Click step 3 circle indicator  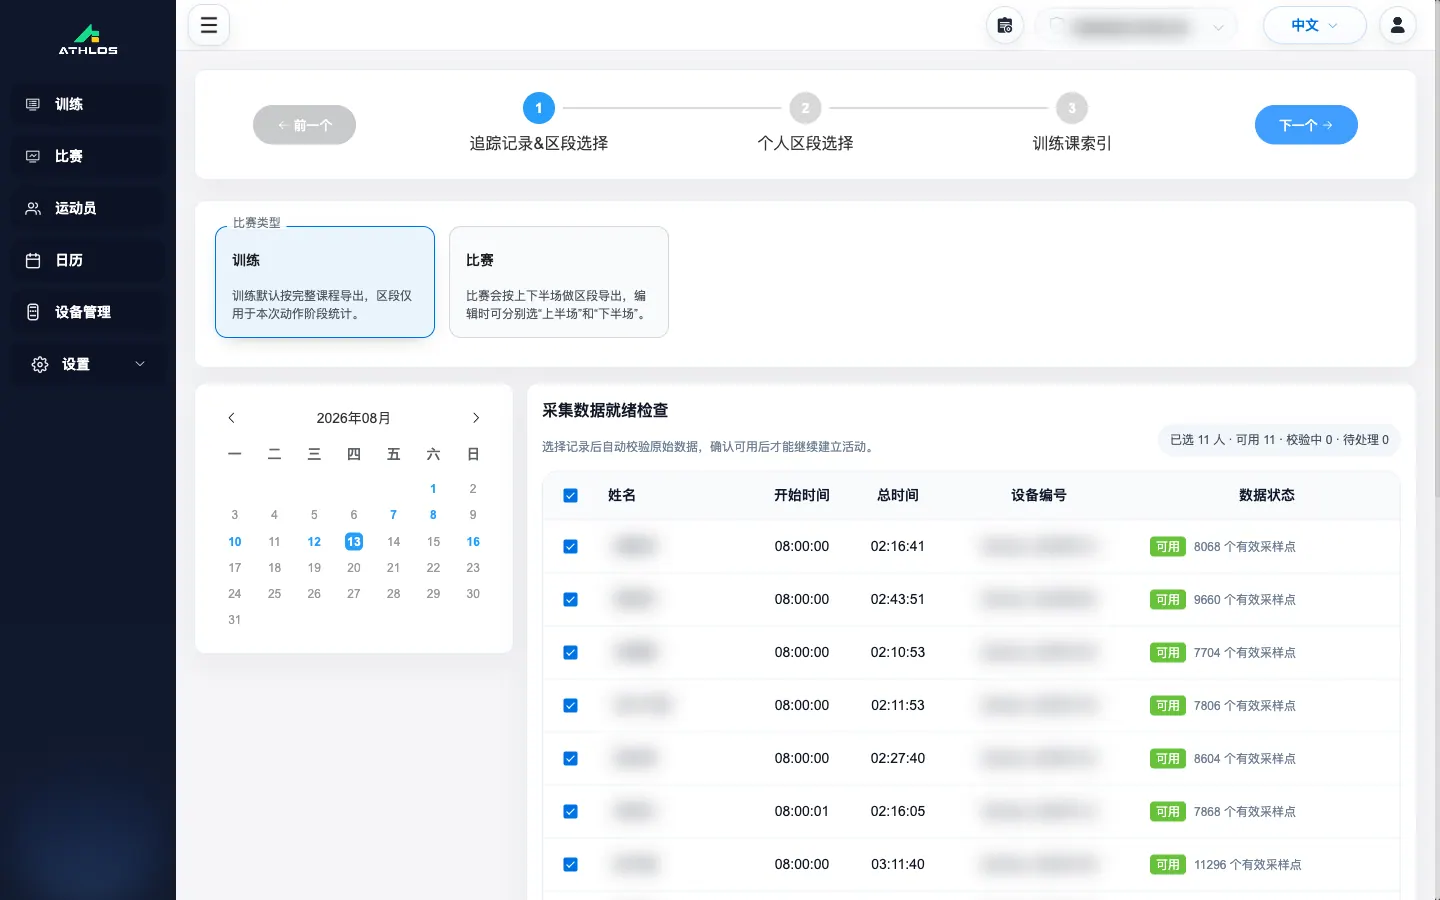[x=1072, y=108]
